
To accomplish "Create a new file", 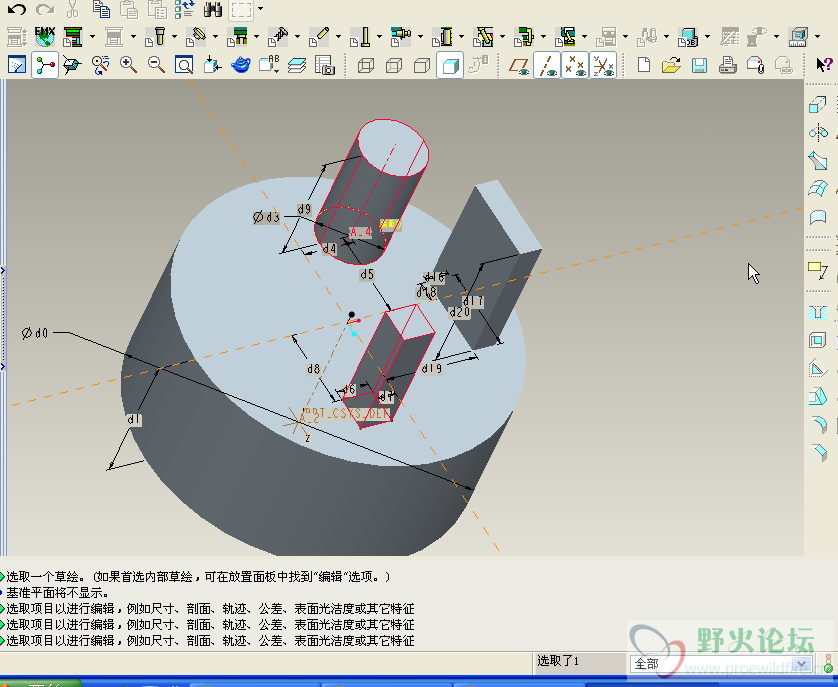I will click(644, 65).
